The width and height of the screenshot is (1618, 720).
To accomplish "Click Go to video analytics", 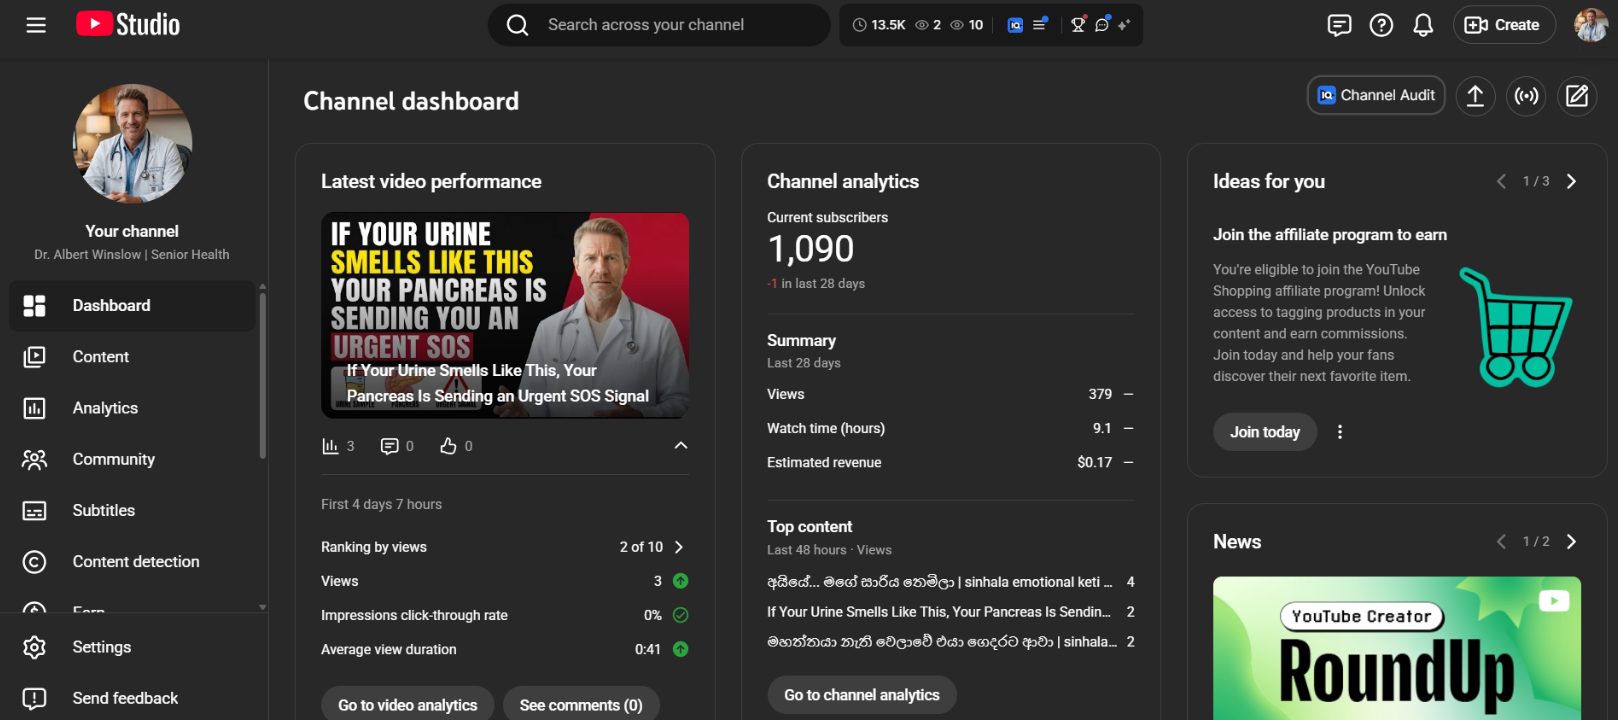I will [407, 705].
